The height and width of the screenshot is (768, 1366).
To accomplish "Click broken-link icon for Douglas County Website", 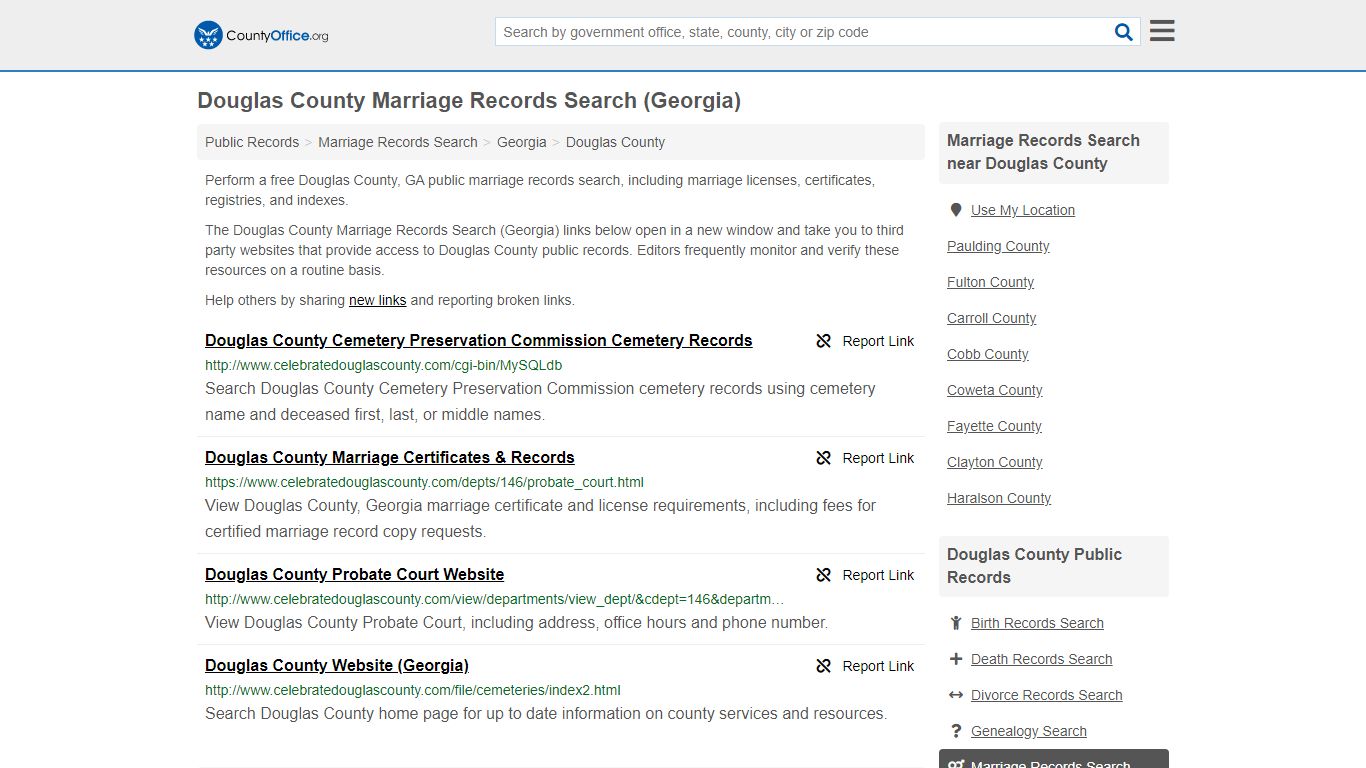I will tap(824, 666).
